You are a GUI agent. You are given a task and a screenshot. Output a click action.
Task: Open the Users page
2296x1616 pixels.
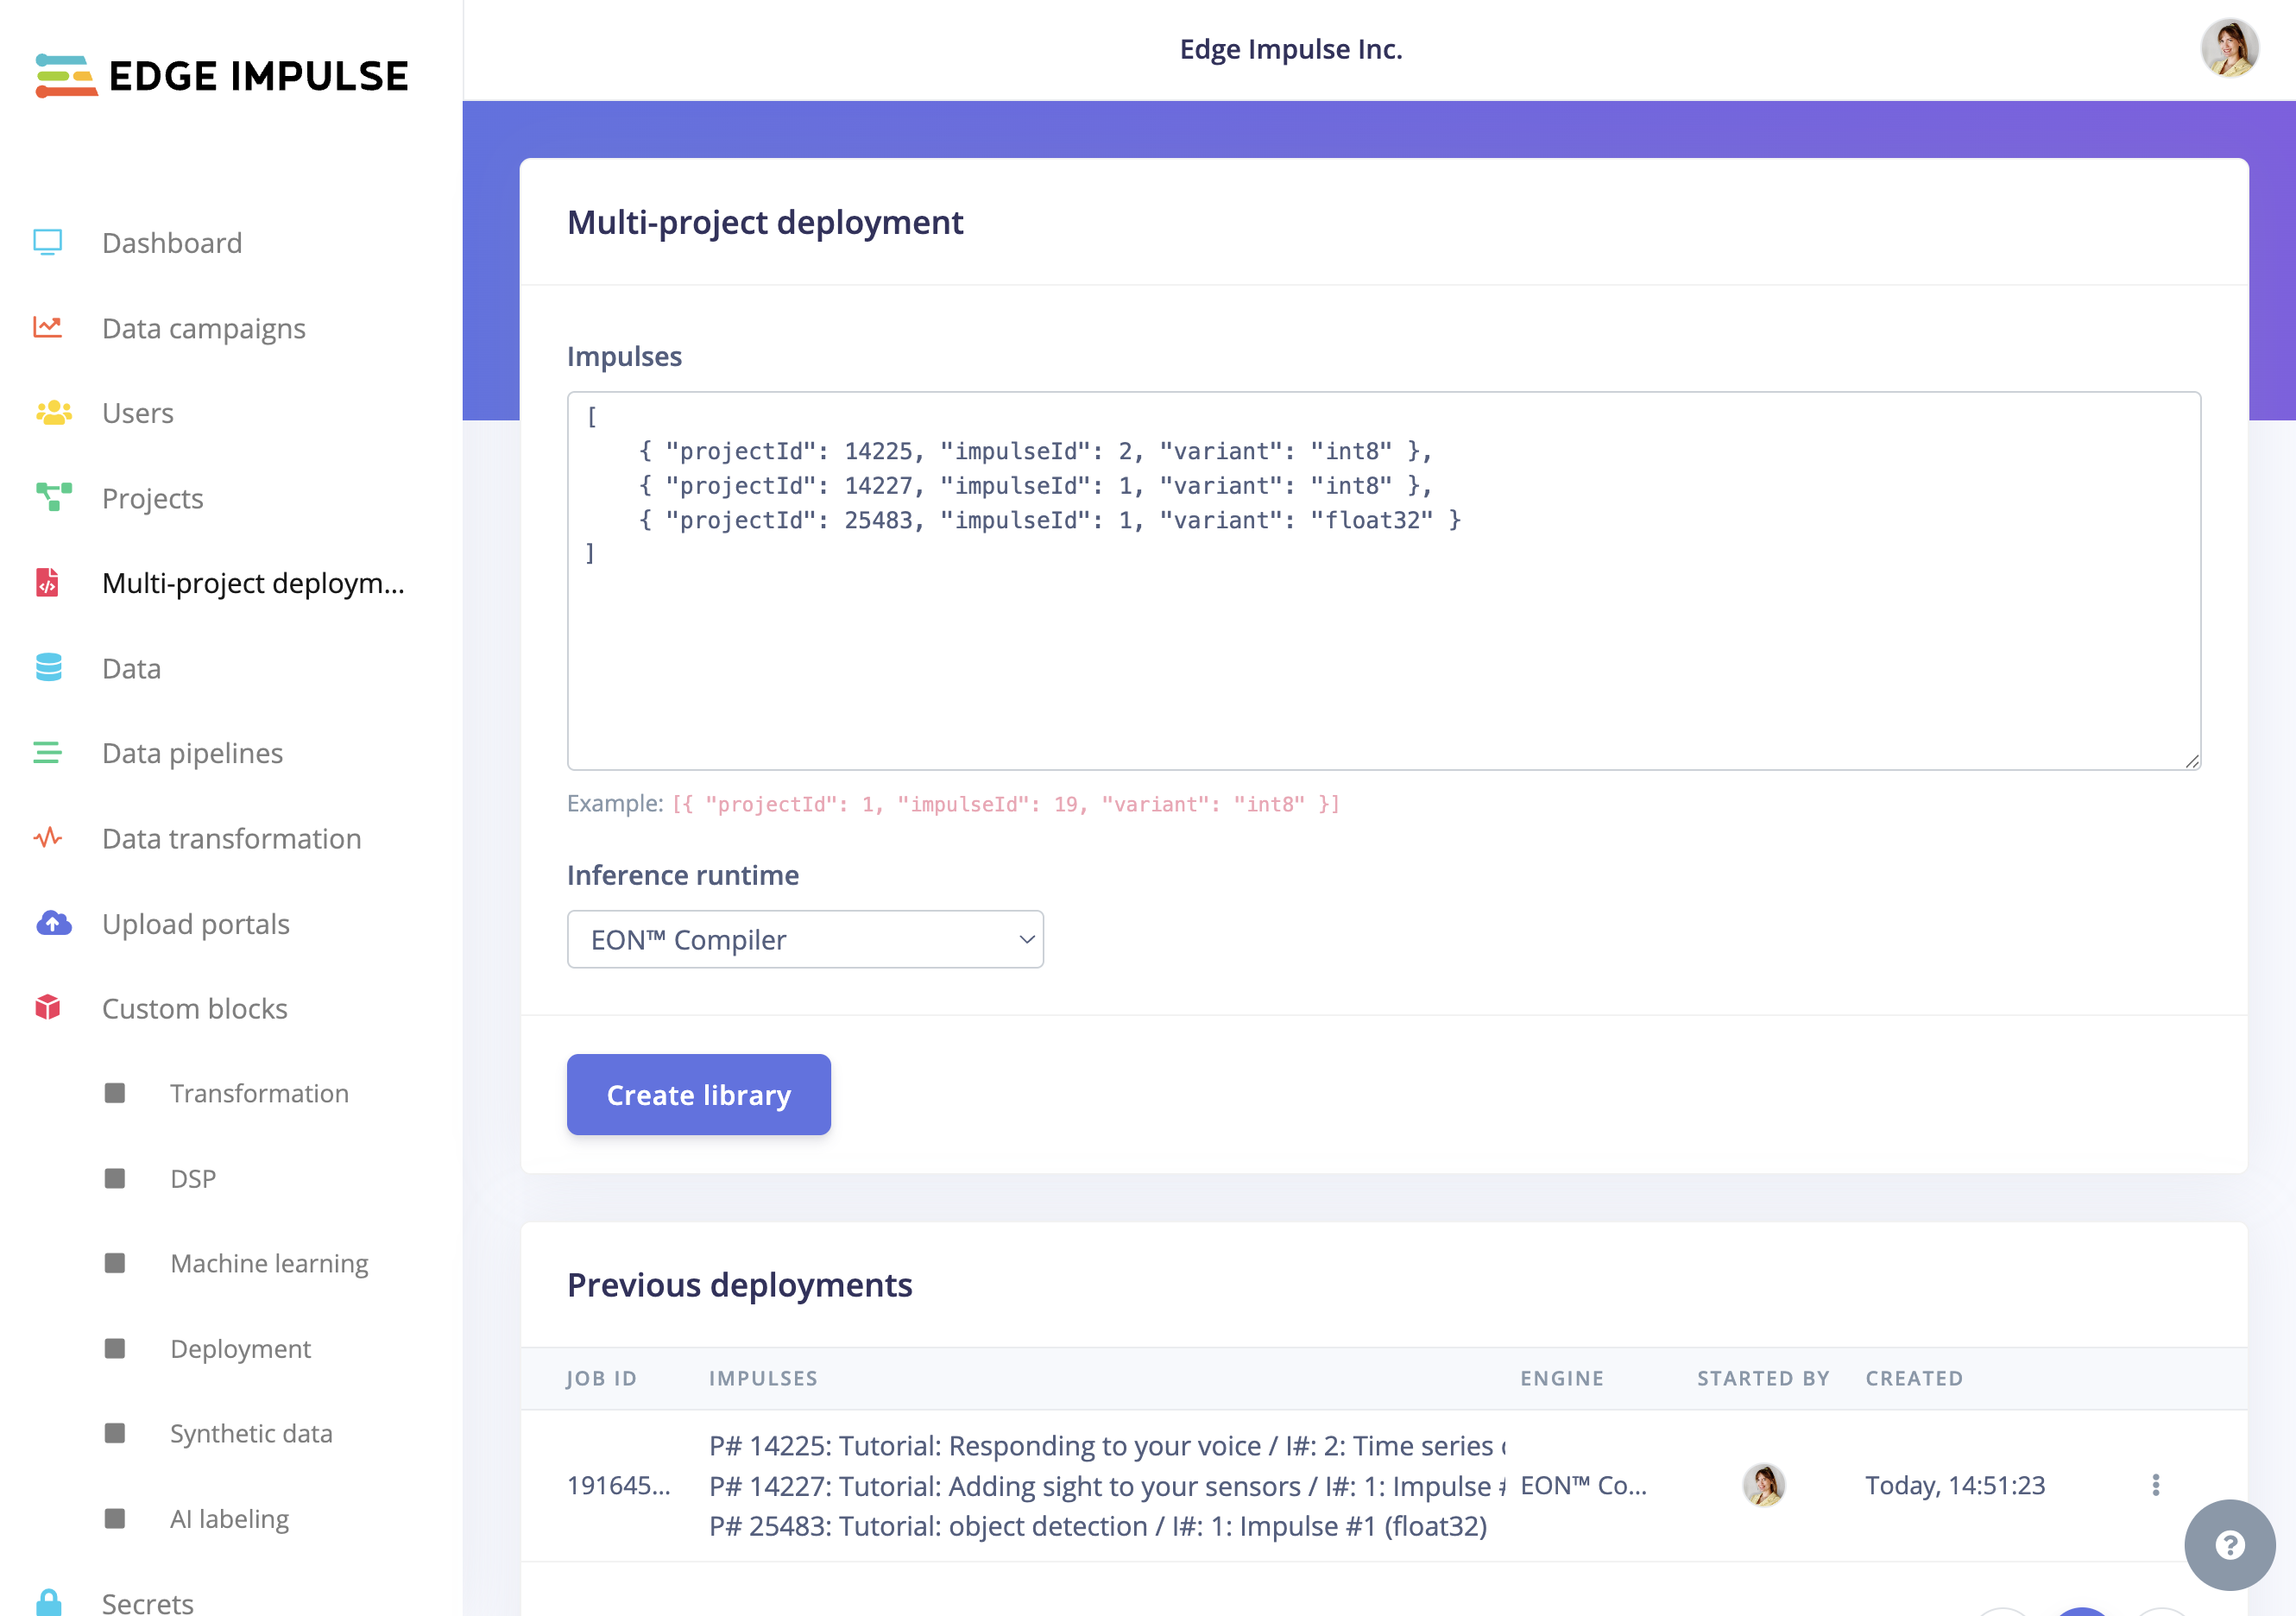coord(138,413)
